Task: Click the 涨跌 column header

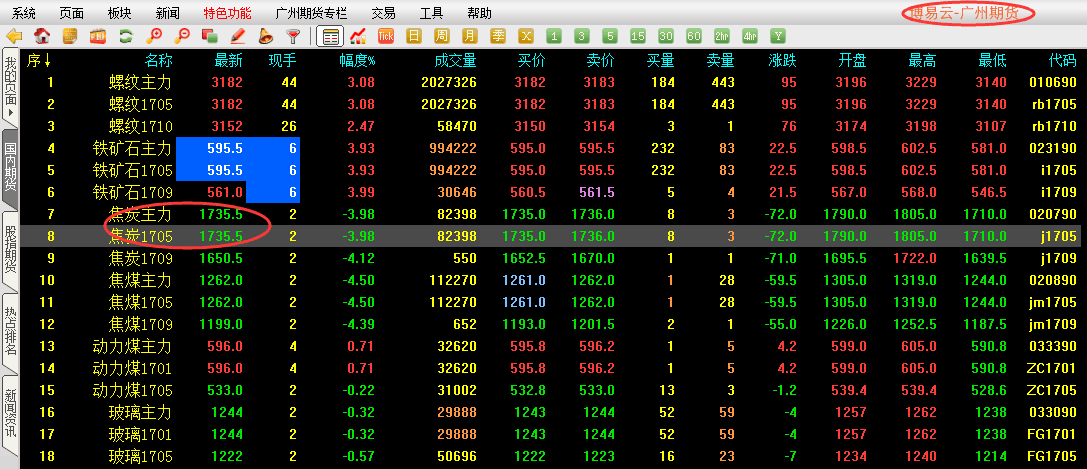Action: pos(781,61)
